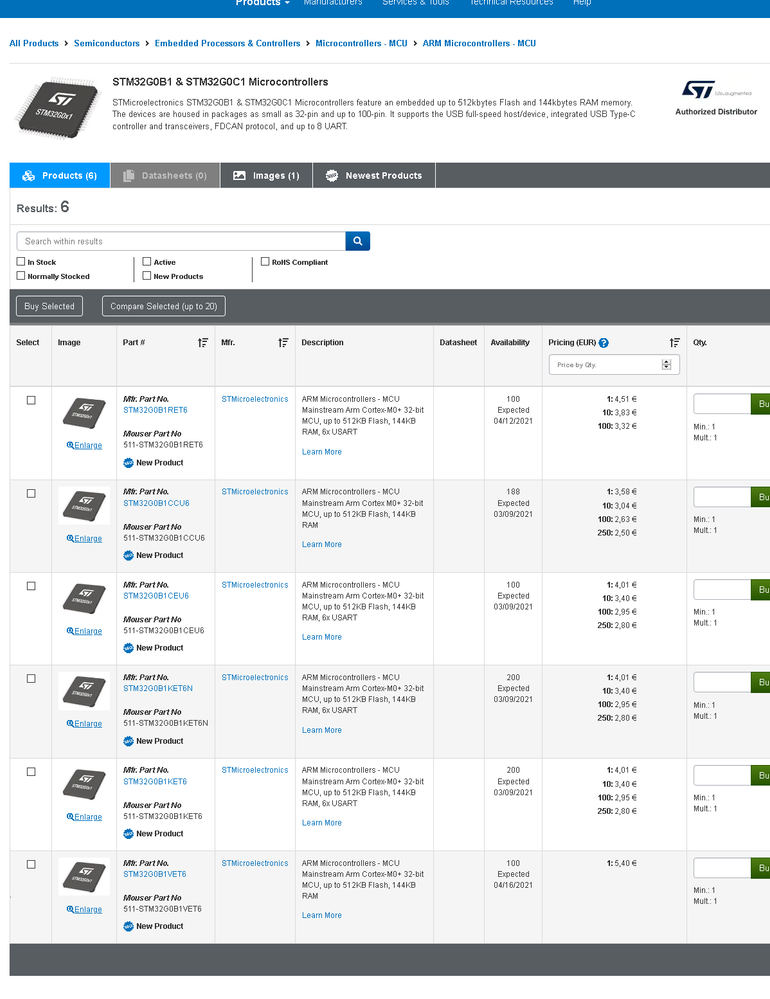Enlarge image for STM32G0B1KET6
The height and width of the screenshot is (999, 770).
pyautogui.click(x=84, y=817)
